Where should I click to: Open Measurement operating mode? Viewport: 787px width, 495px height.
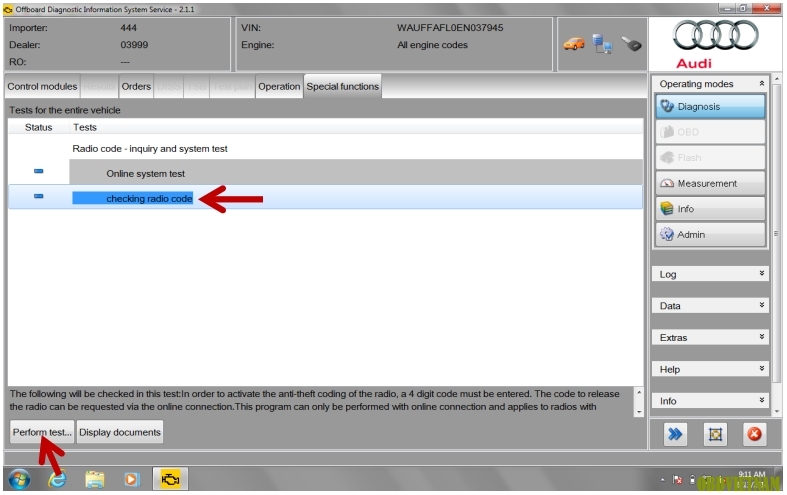(x=710, y=183)
